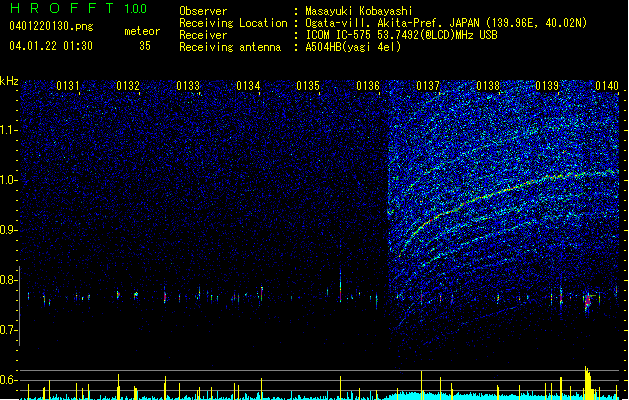Click the 0137 time marker
Image resolution: width=629 pixels, height=400 pixels.
428,86
